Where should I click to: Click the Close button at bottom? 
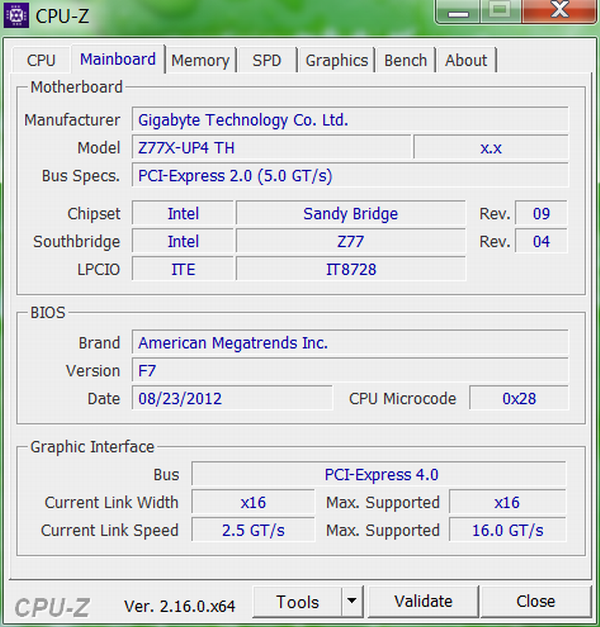click(536, 602)
